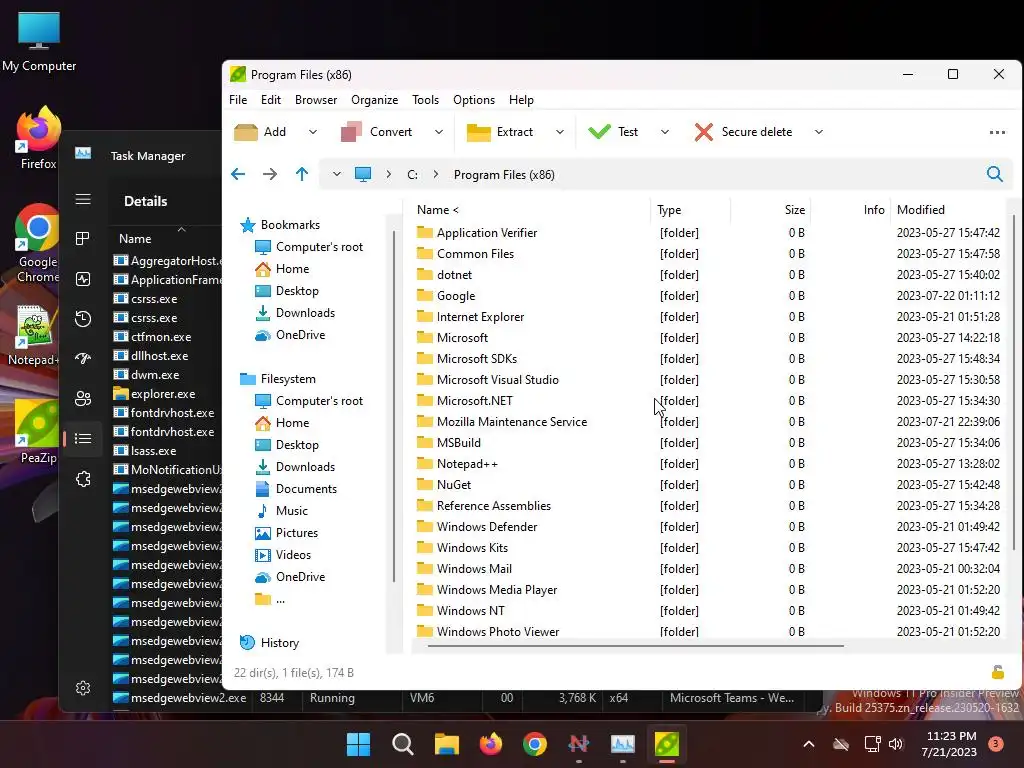
Task: Open Task Manager Startup apps icon
Action: 83,359
